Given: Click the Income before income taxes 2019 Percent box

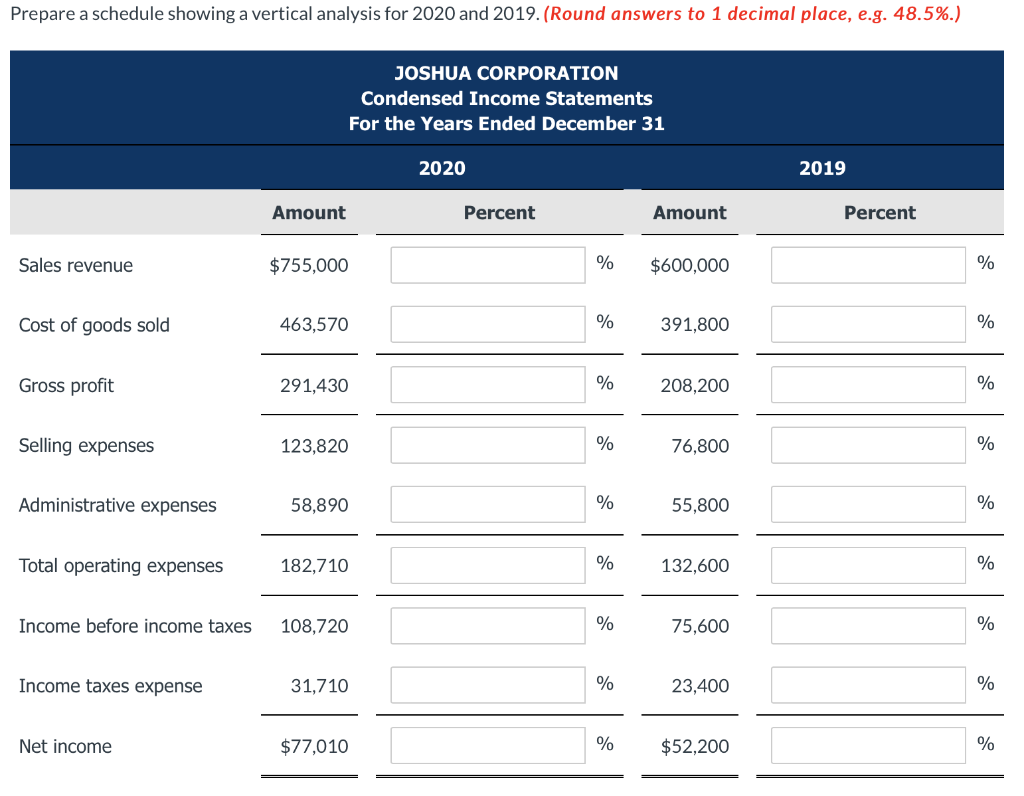Looking at the screenshot, I should point(868,624).
